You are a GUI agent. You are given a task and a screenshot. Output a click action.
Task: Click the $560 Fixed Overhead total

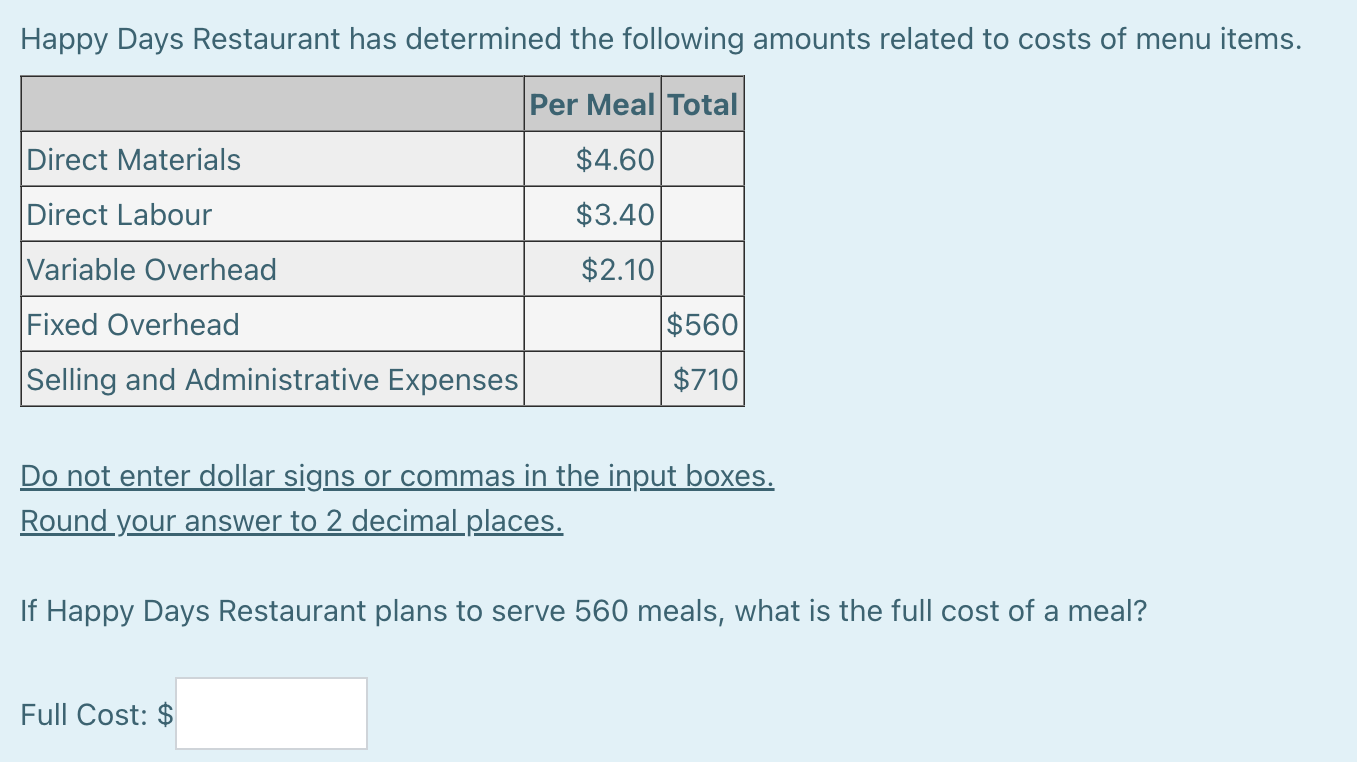(x=702, y=324)
